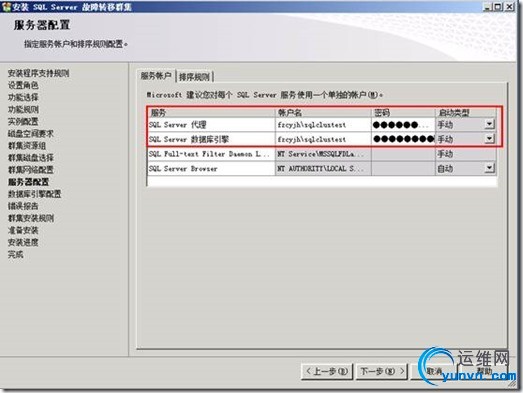523x393 pixels.
Task: Open startup type dropdown for SQL Server 代理
Action: click(x=489, y=124)
